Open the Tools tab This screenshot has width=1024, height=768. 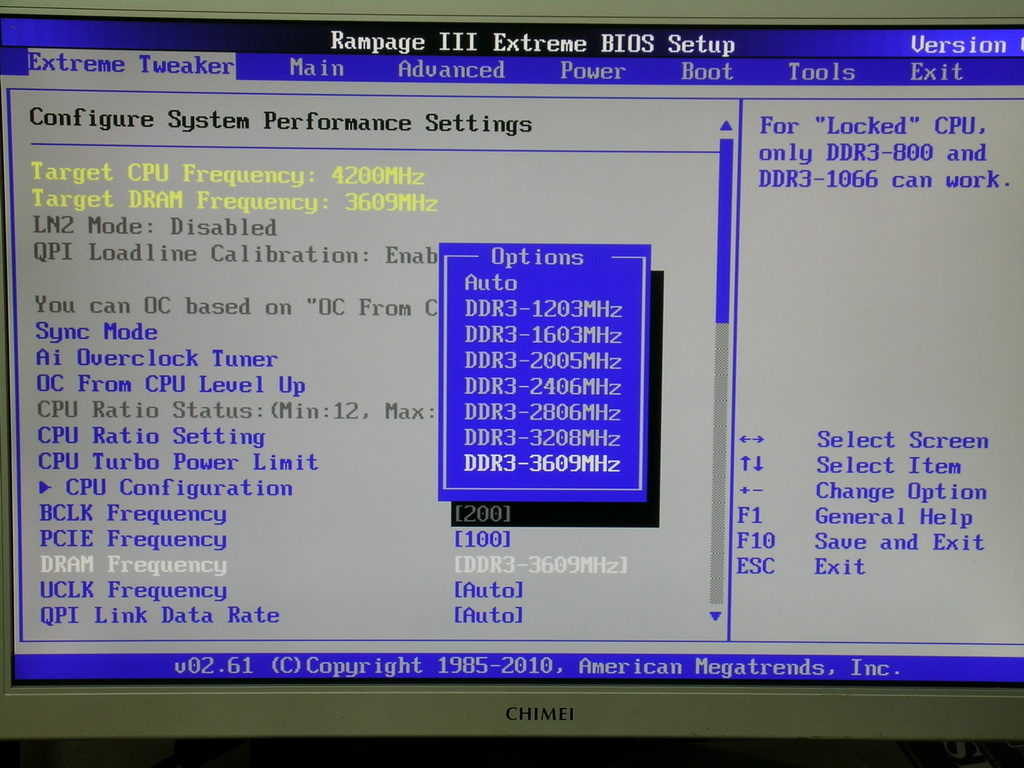[x=822, y=72]
